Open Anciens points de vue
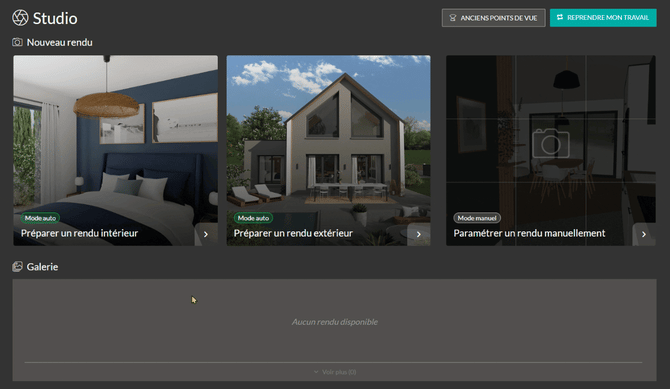Image resolution: width=670 pixels, height=389 pixels. pos(494,18)
